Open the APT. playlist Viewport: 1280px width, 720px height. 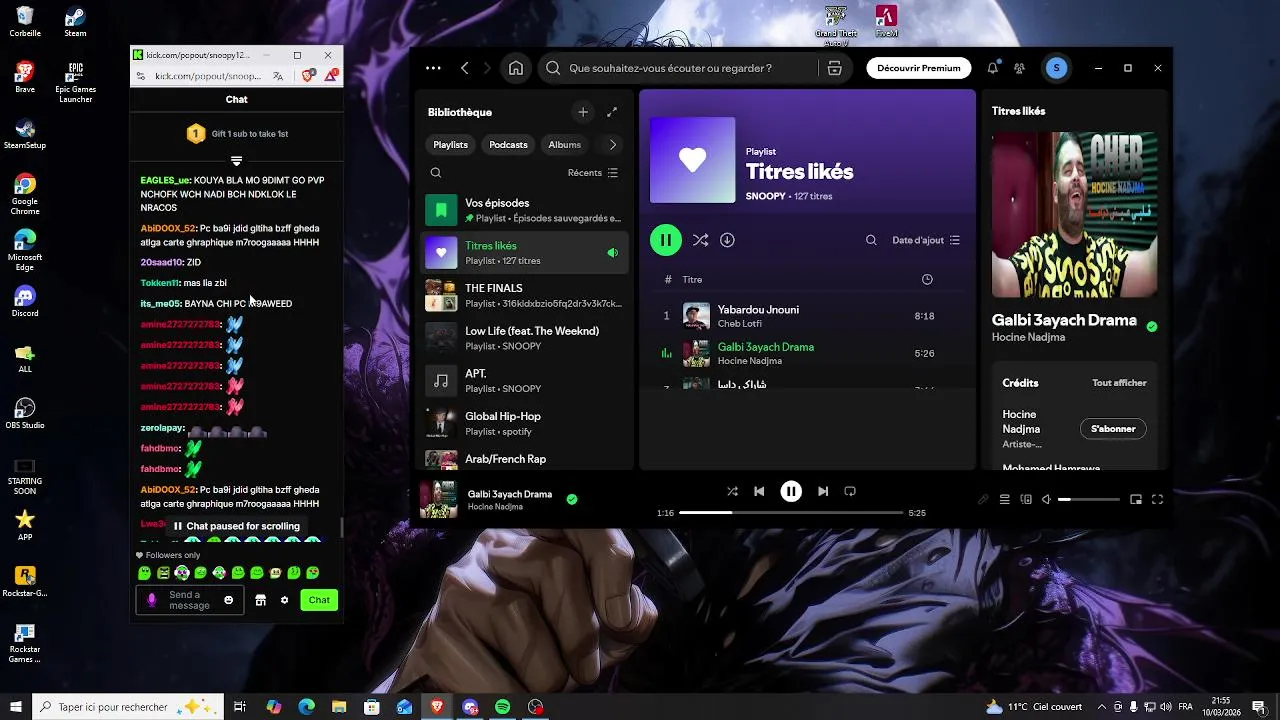tap(526, 380)
